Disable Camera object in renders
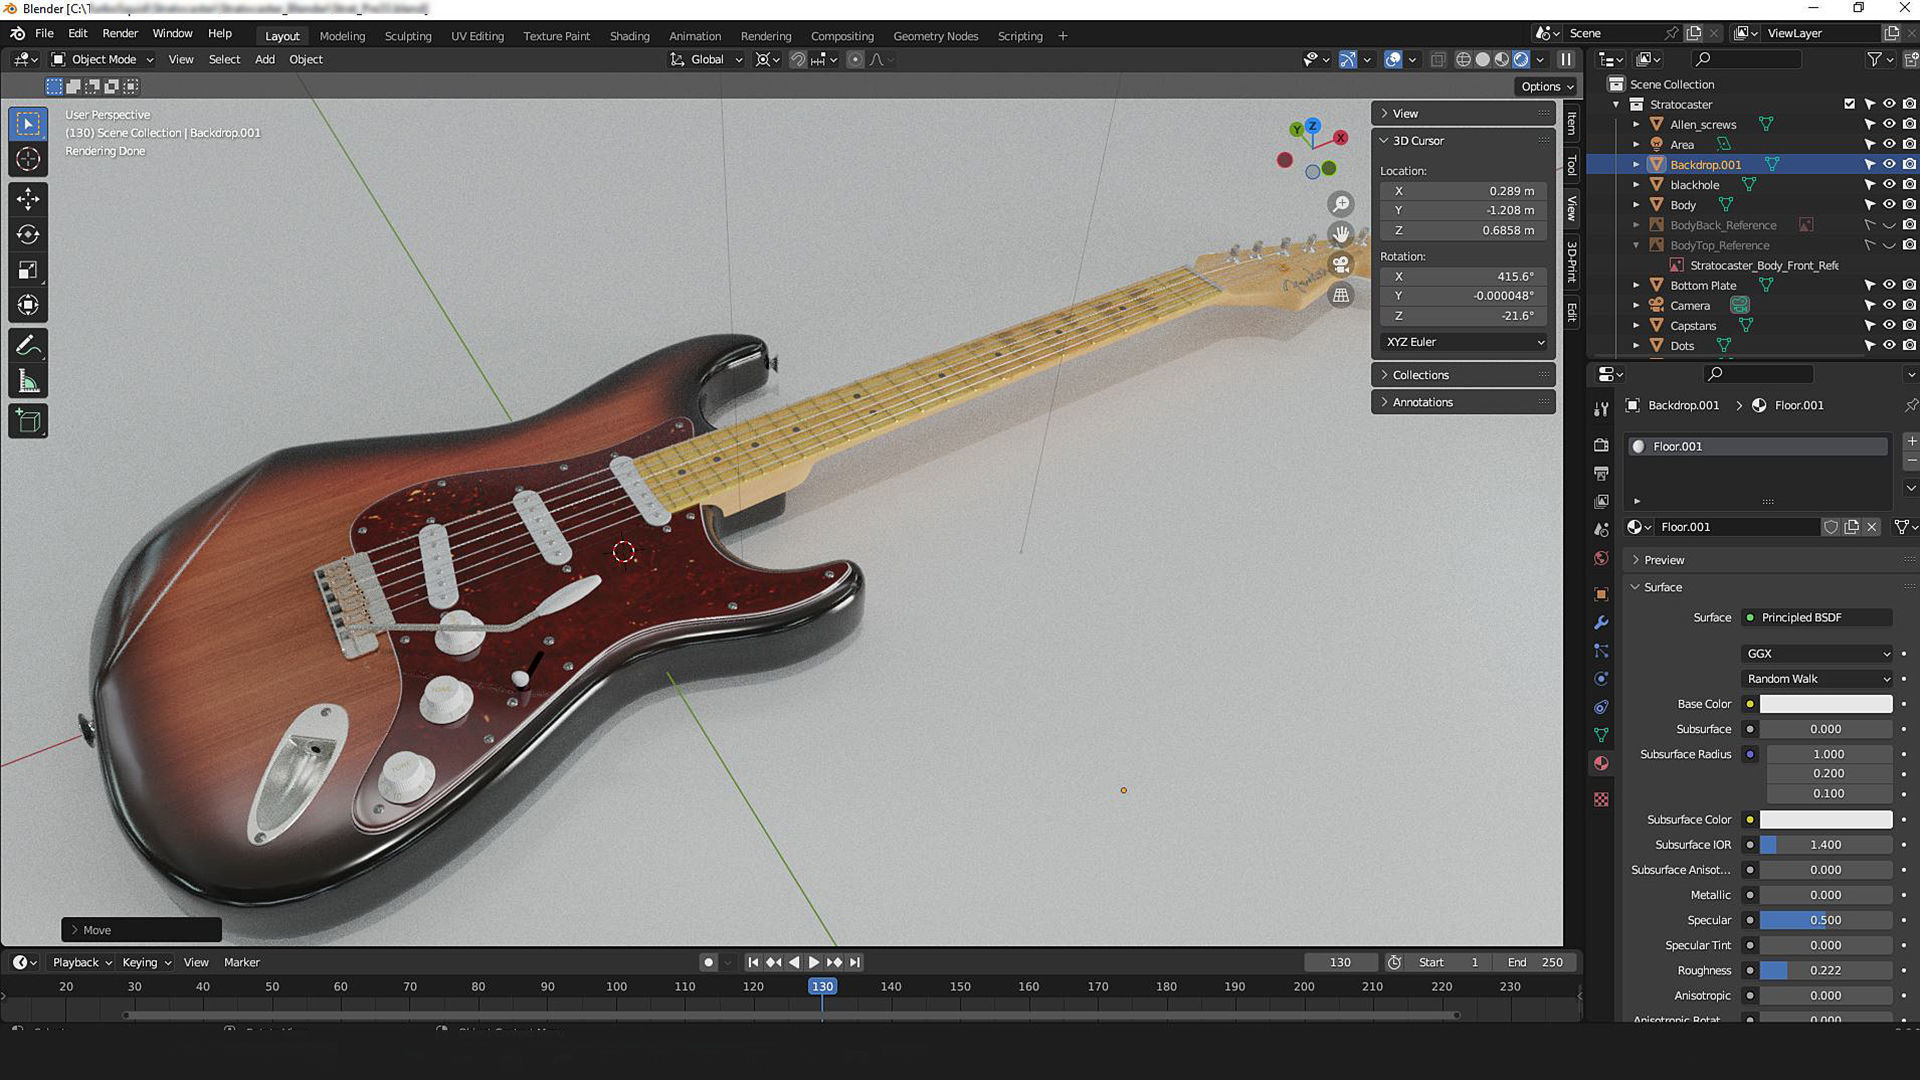The height and width of the screenshot is (1080, 1920). (1909, 305)
